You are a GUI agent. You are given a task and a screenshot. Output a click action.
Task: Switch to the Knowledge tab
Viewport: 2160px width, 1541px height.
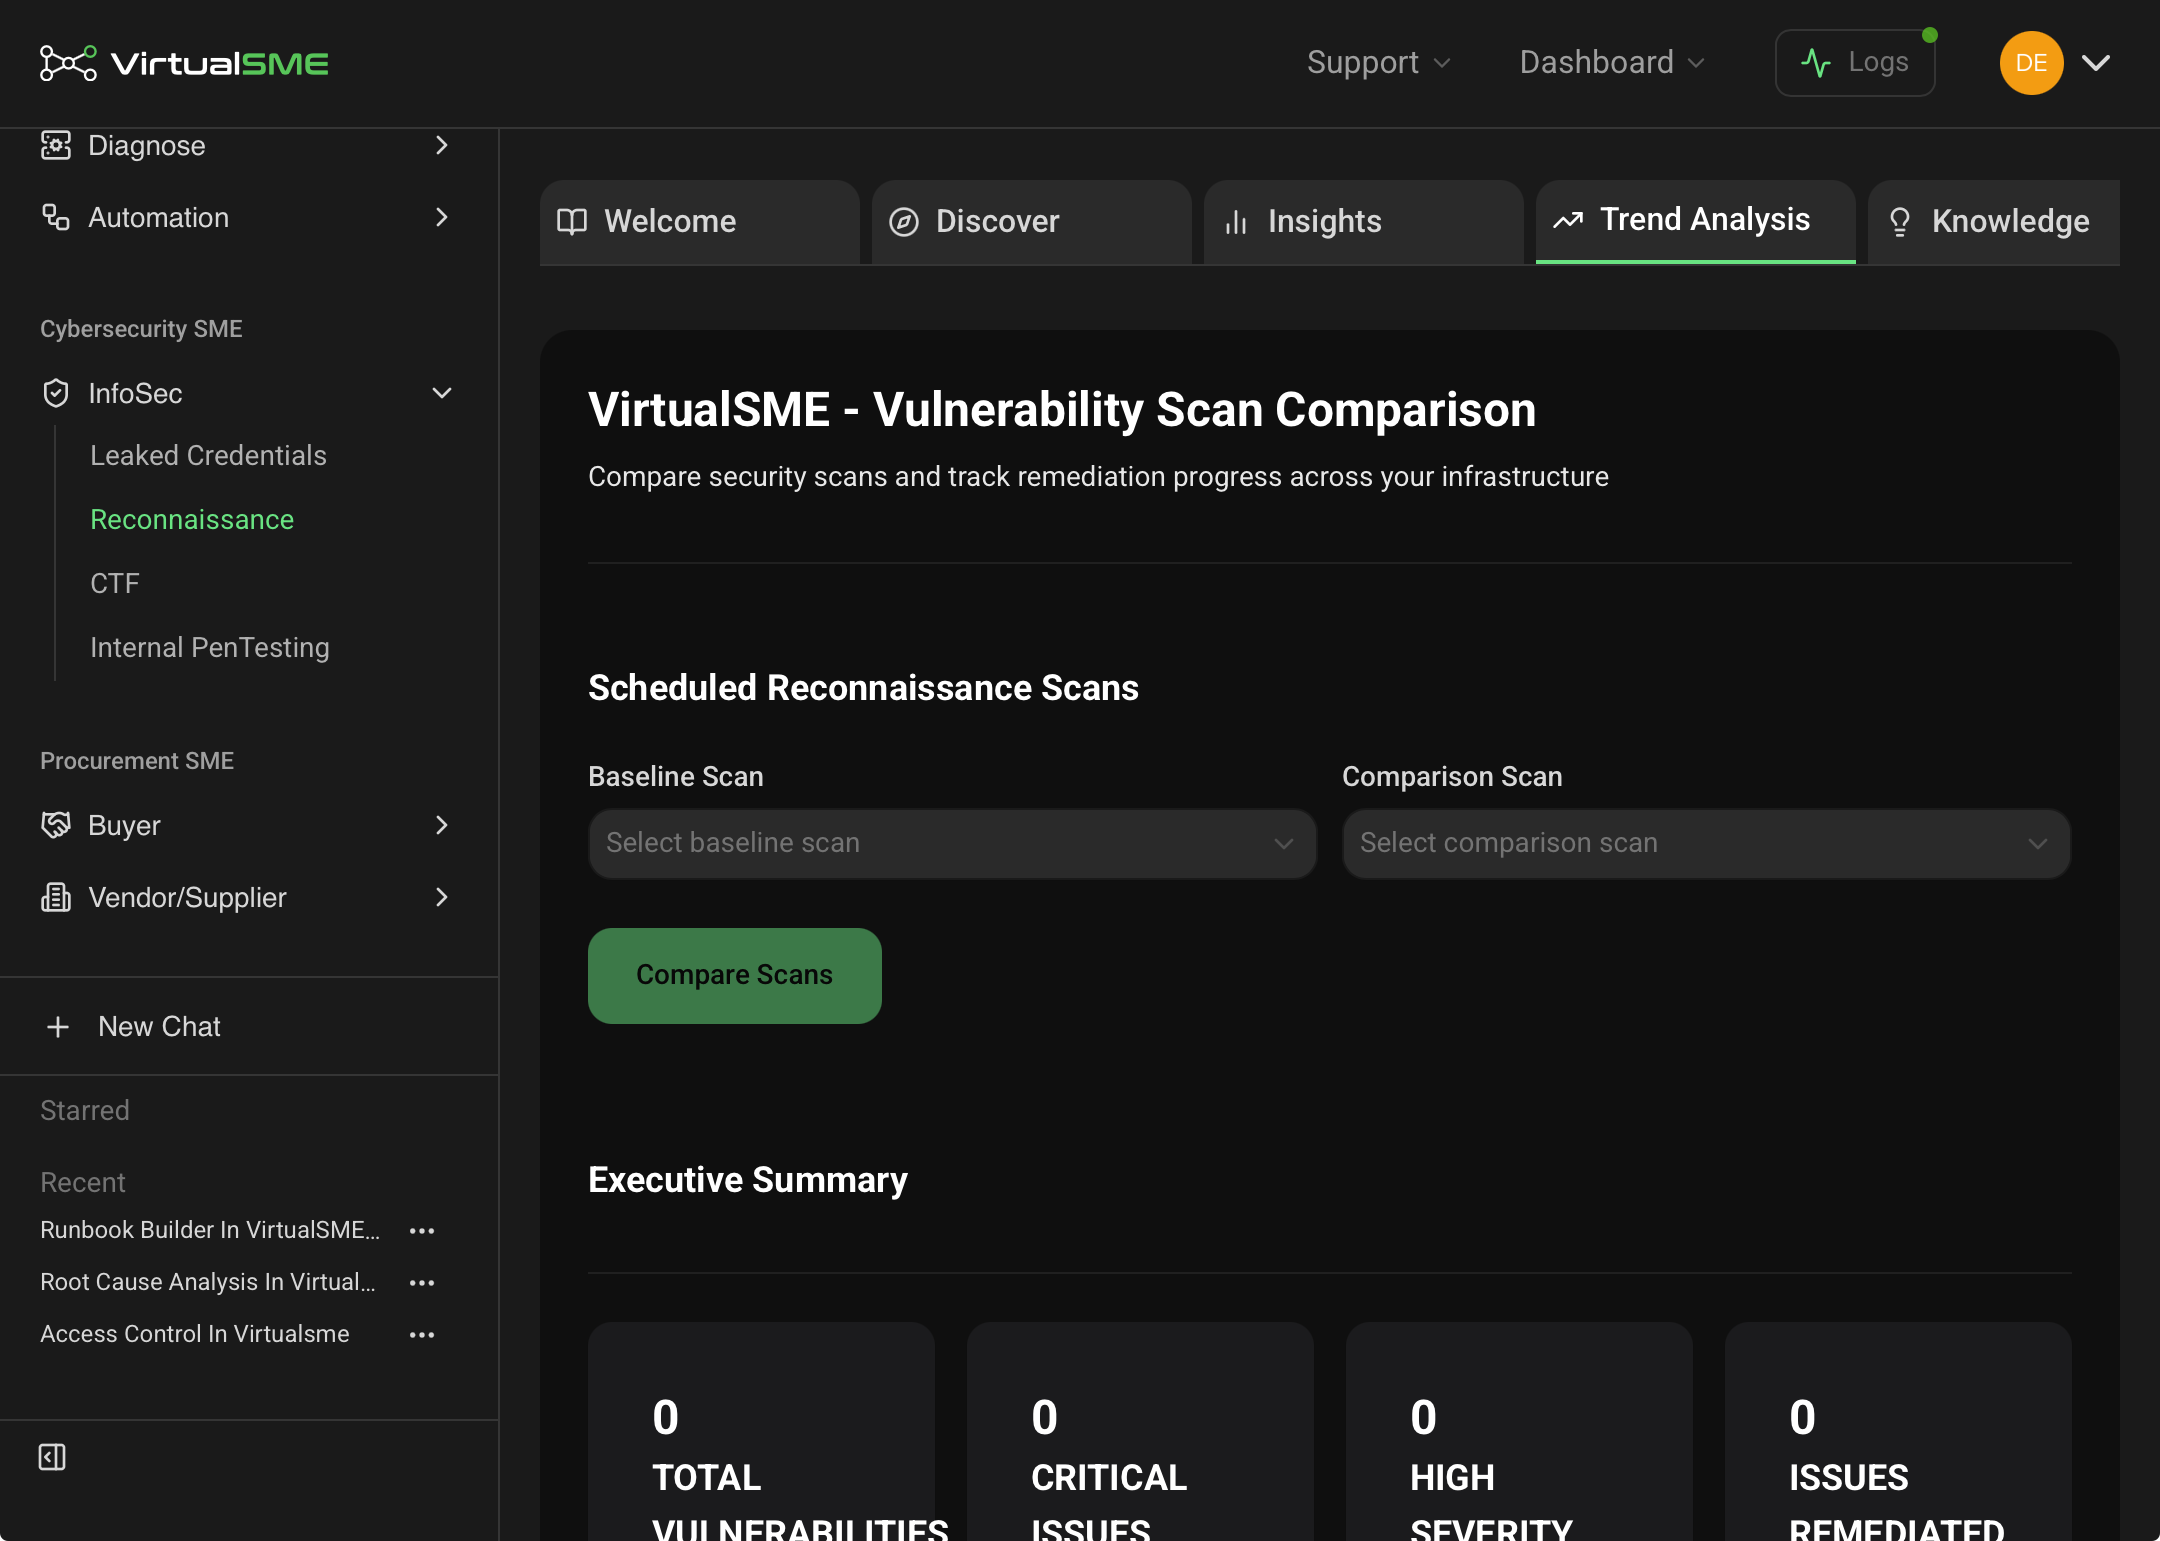tap(1993, 221)
